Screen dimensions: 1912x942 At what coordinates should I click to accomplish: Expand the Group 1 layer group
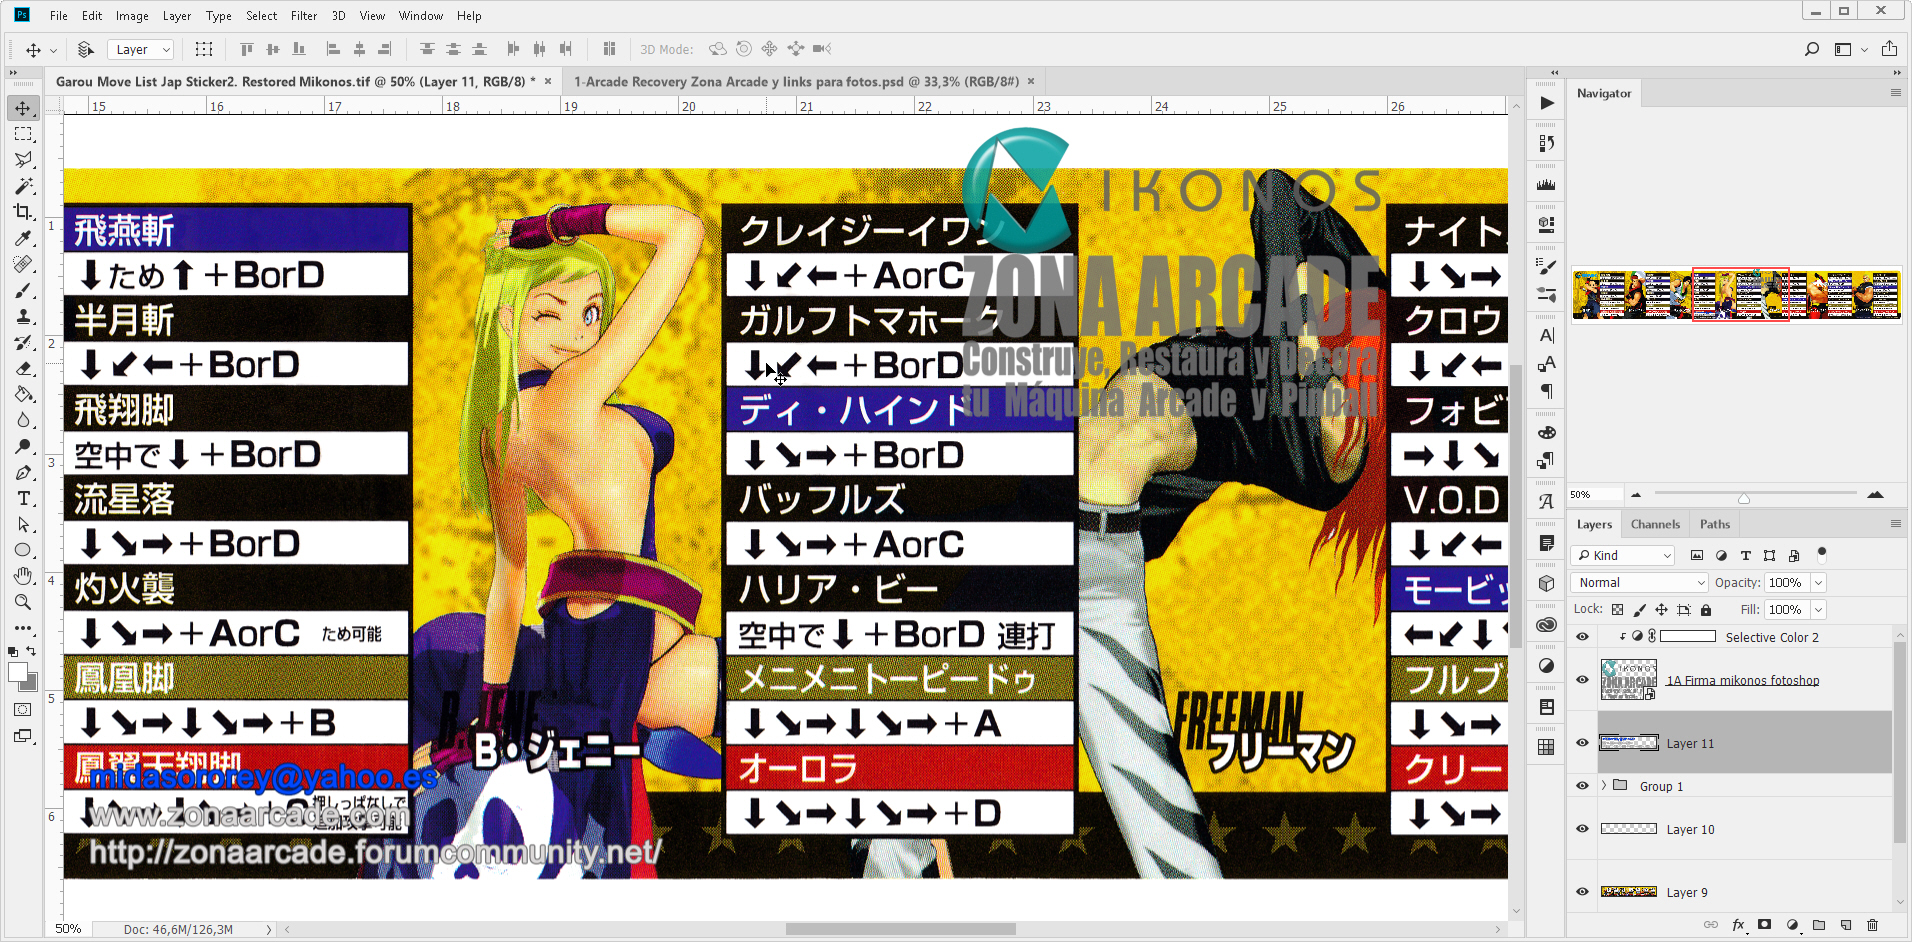click(x=1604, y=786)
